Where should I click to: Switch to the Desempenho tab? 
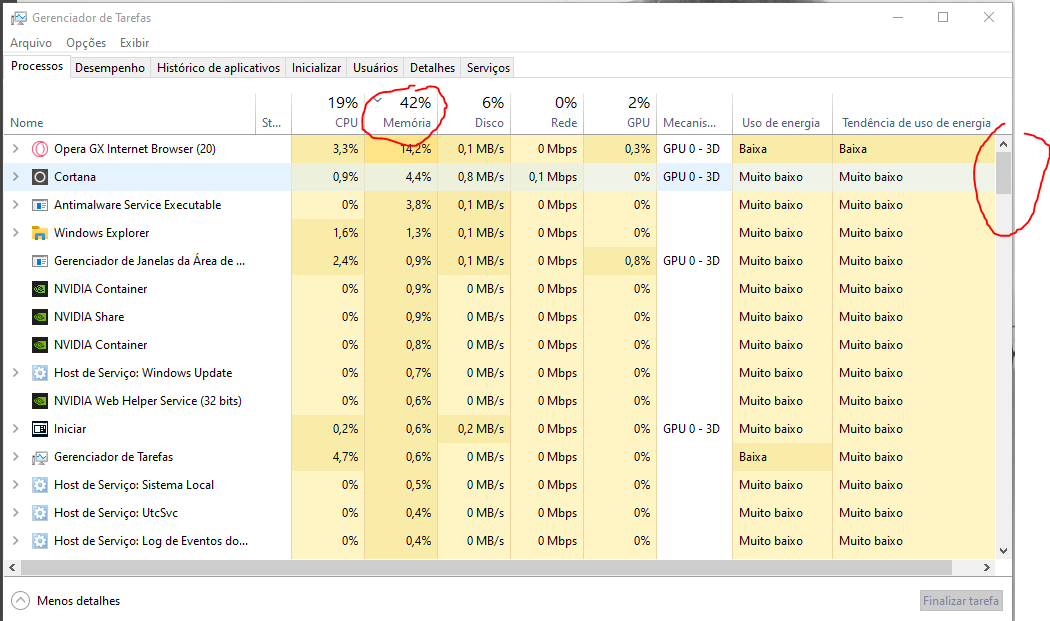click(x=110, y=68)
